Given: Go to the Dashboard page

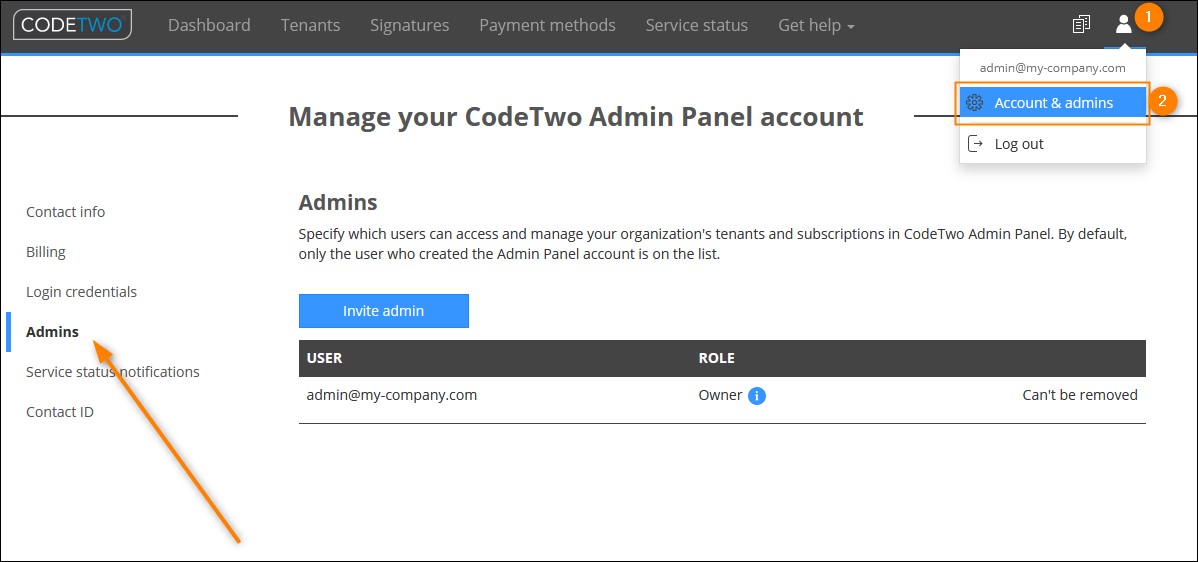Looking at the screenshot, I should click(209, 25).
